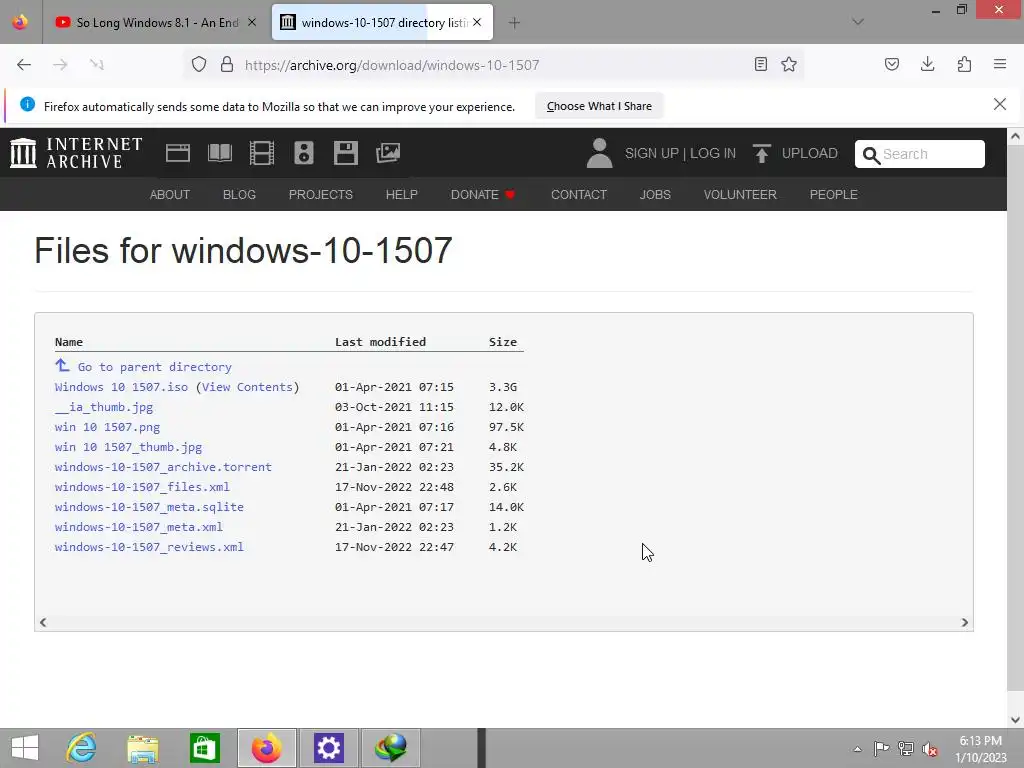Open win 10 1507_thumb.jpg link
The width and height of the screenshot is (1024, 768).
point(129,447)
